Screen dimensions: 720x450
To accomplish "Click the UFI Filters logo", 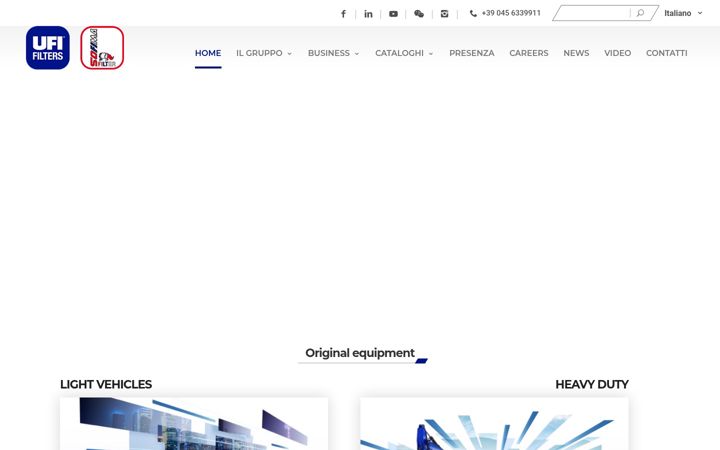I will point(48,48).
